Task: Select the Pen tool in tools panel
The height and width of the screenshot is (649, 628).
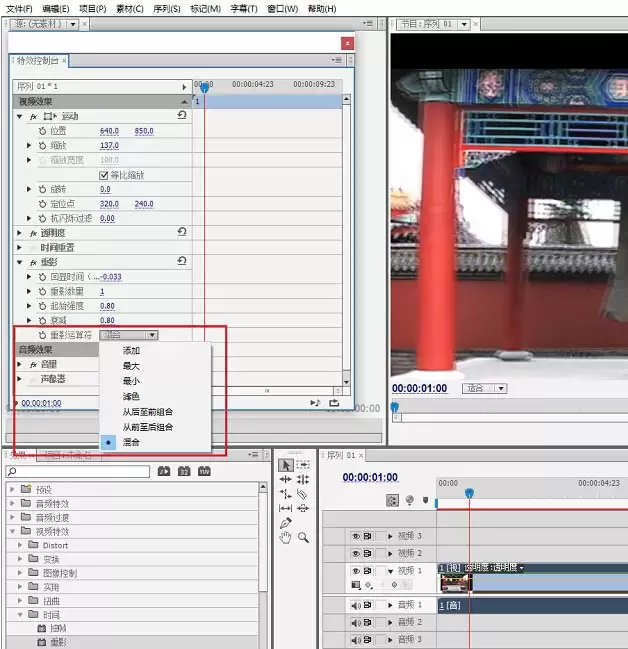Action: point(285,523)
